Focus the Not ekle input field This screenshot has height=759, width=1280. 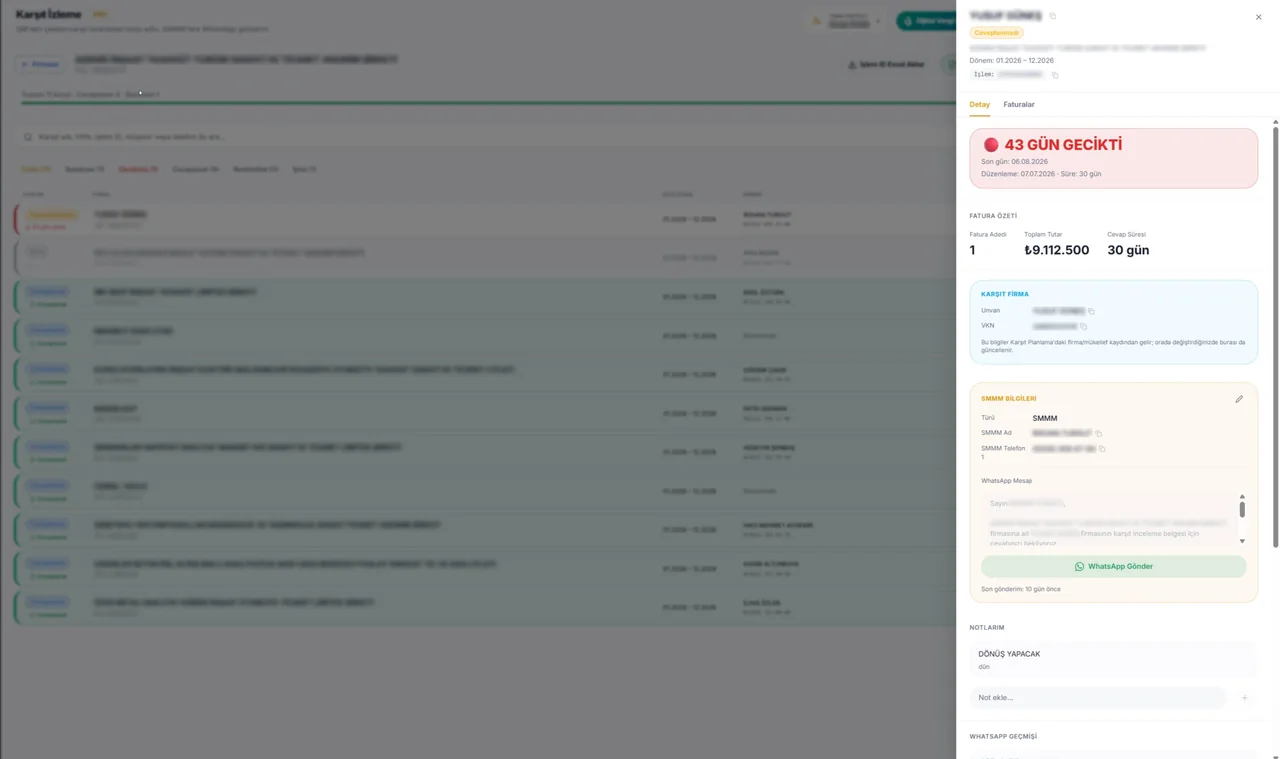click(x=1097, y=698)
